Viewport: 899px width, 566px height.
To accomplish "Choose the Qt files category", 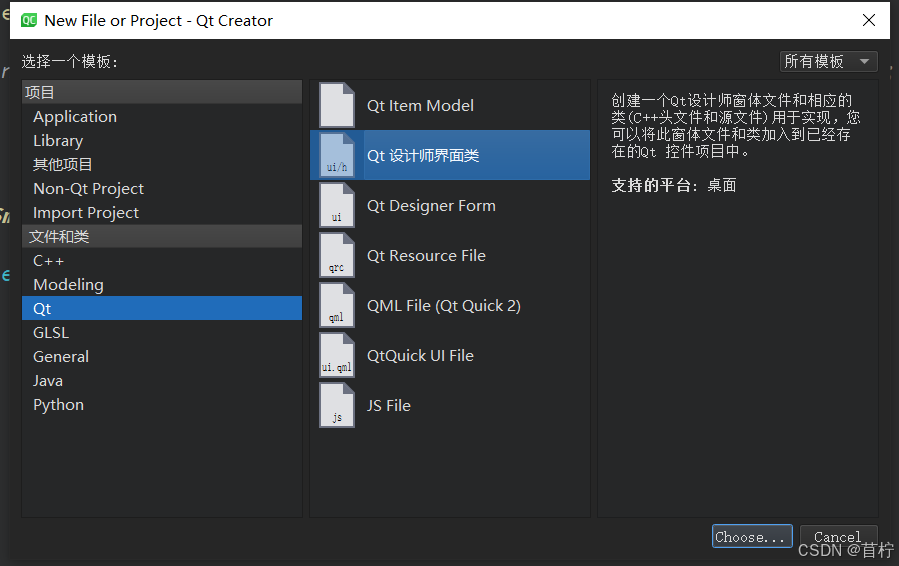I will (x=162, y=309).
